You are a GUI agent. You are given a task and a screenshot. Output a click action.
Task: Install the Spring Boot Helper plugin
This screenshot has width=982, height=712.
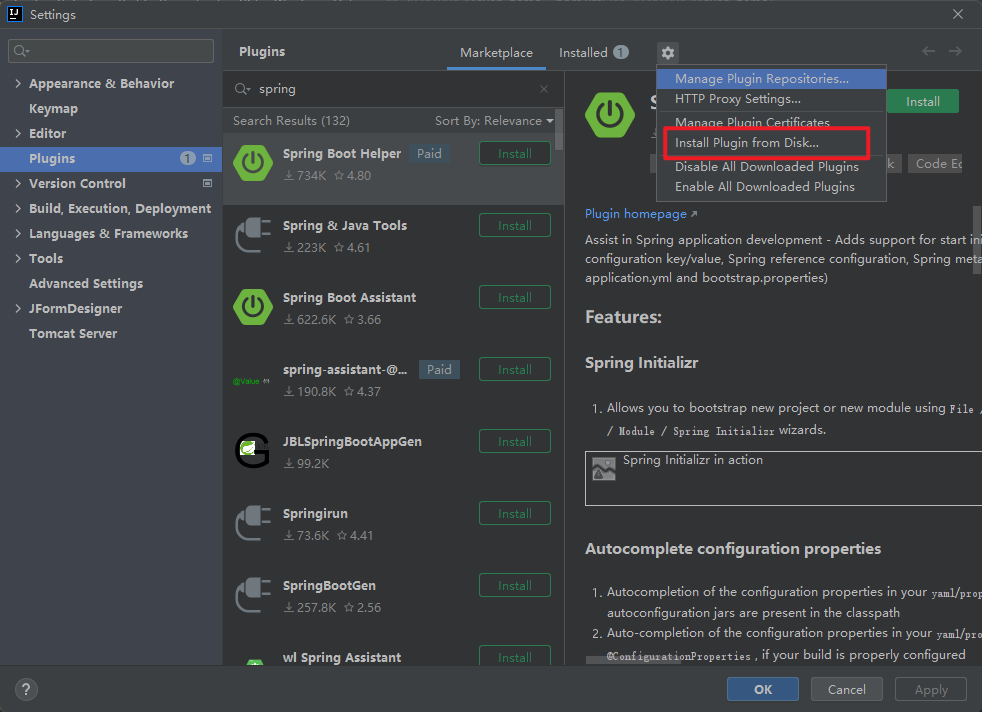click(515, 153)
